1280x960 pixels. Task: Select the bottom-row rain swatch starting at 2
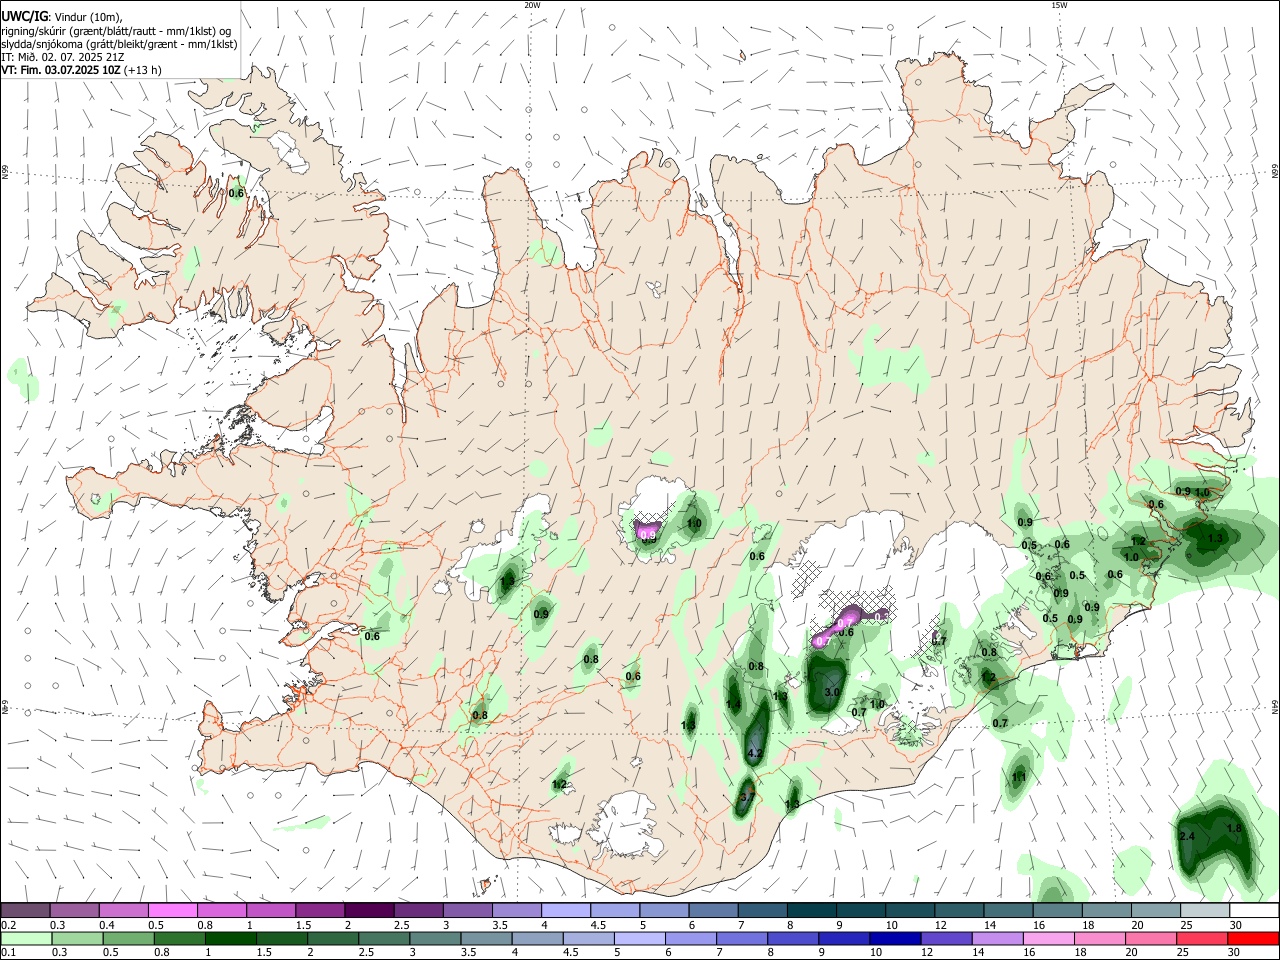(334, 938)
